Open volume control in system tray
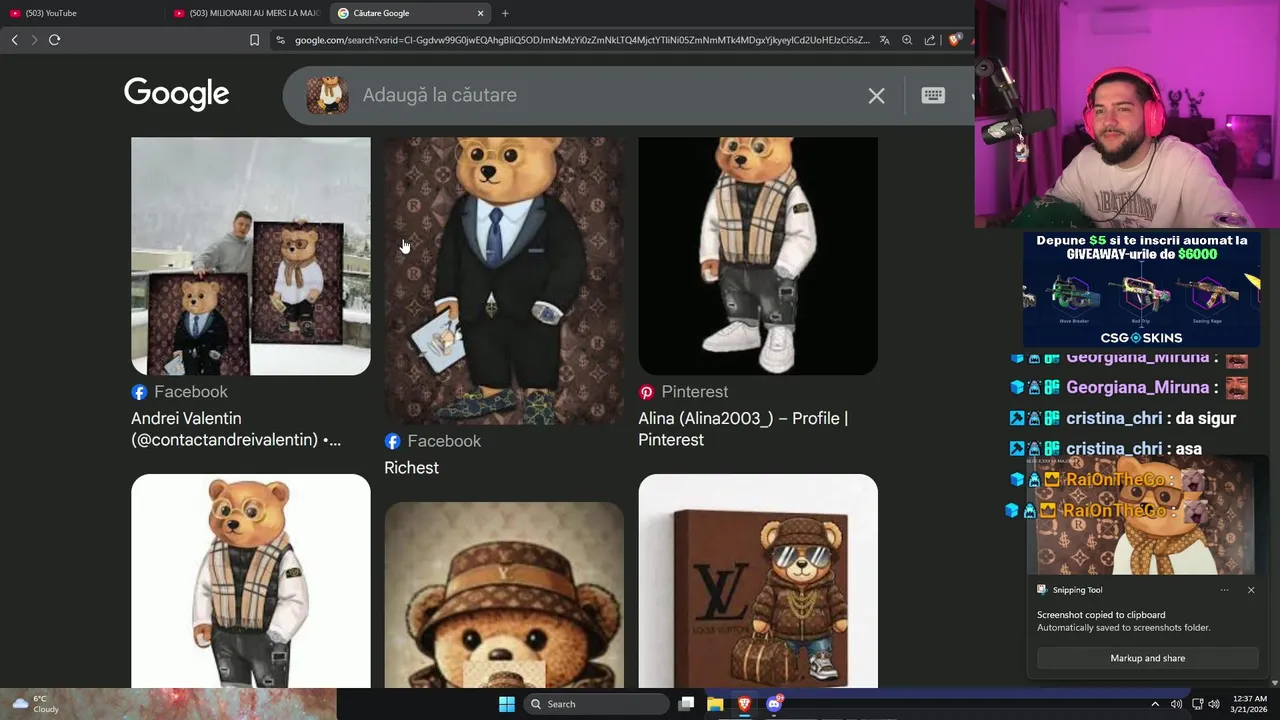The image size is (1280, 720). tap(1214, 704)
